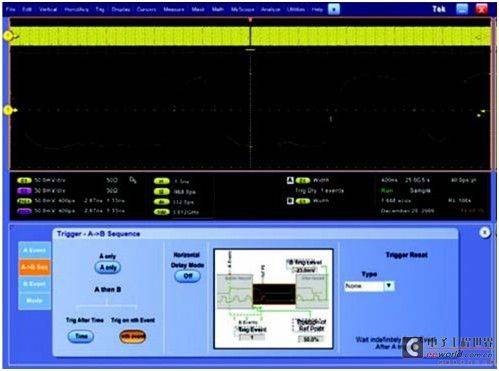Open the Trigger Reset Type dropdown
Image resolution: width=499 pixels, height=371 pixels.
pyautogui.click(x=369, y=286)
